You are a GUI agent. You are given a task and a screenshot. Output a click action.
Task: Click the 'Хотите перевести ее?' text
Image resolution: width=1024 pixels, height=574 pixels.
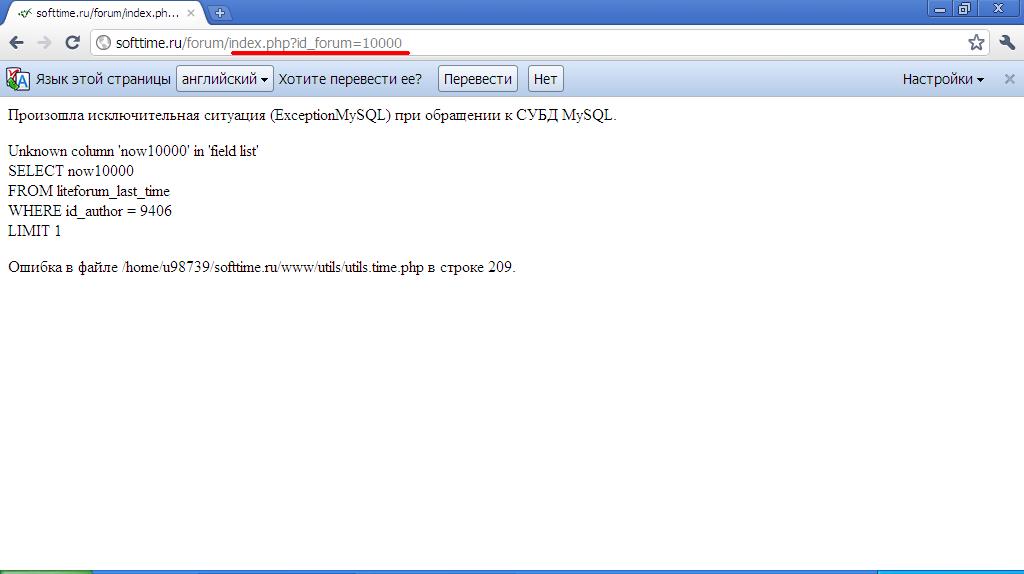(350, 79)
